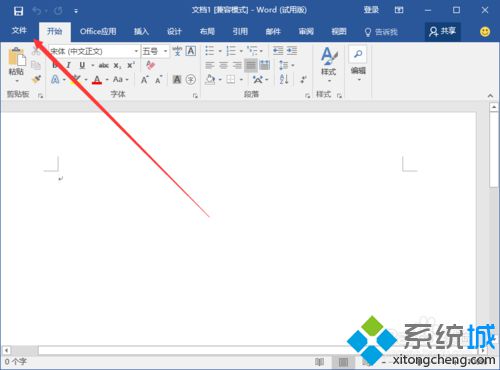Click the increase indent icon
Screen dimensions: 500x370
[x=292, y=51]
